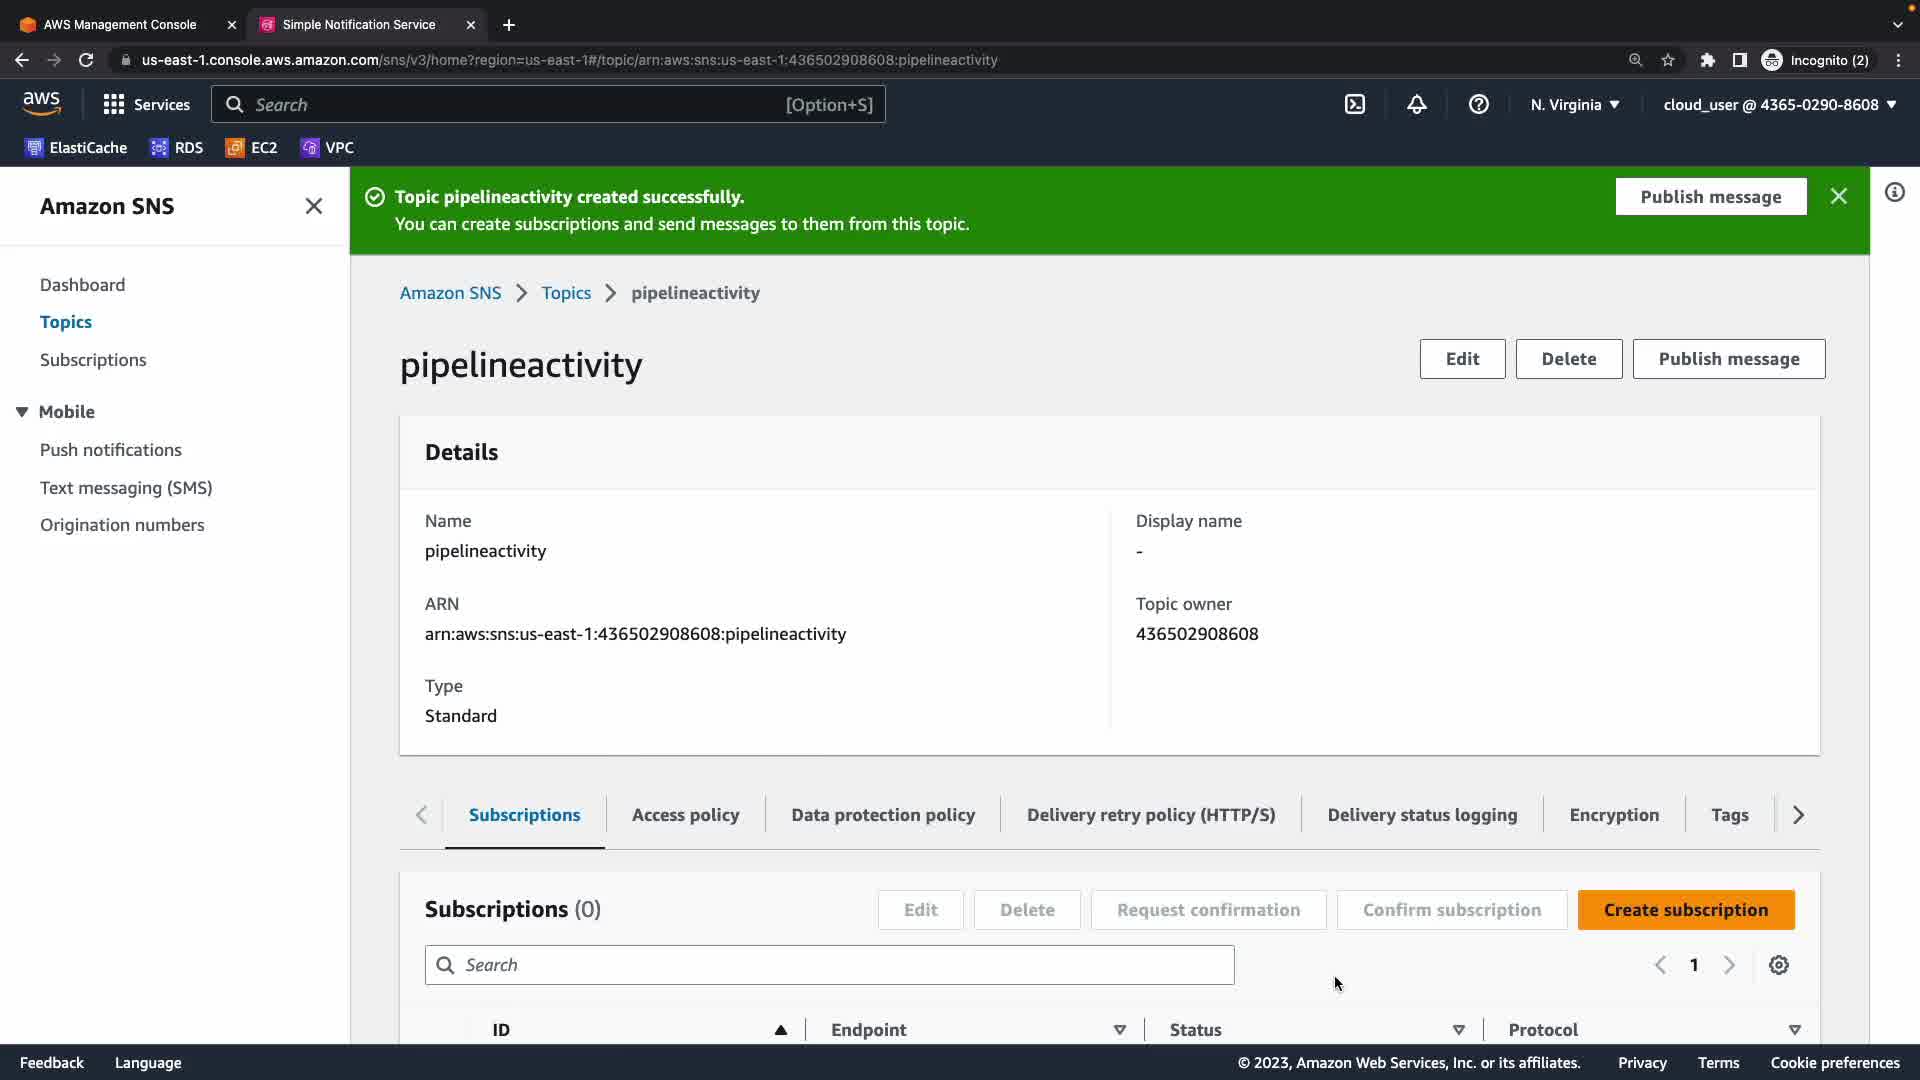Expand the cloud_user account menu
The width and height of the screenshot is (1920, 1080).
point(1780,104)
